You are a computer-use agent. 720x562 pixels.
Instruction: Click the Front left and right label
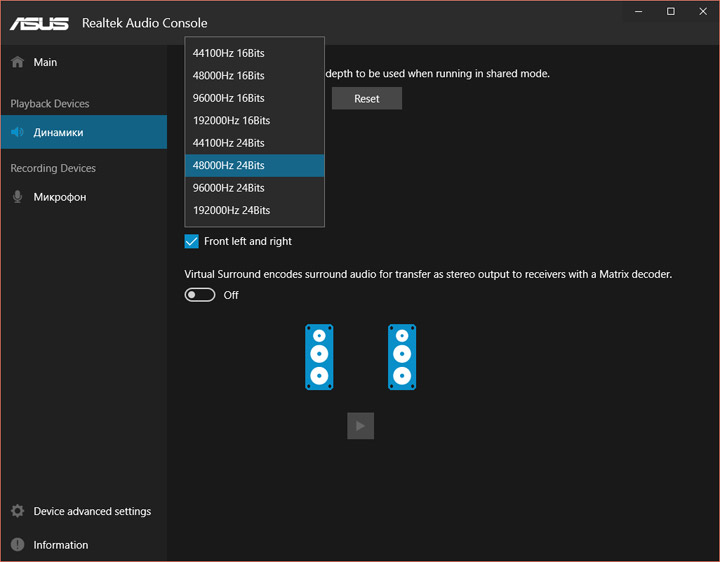click(248, 241)
